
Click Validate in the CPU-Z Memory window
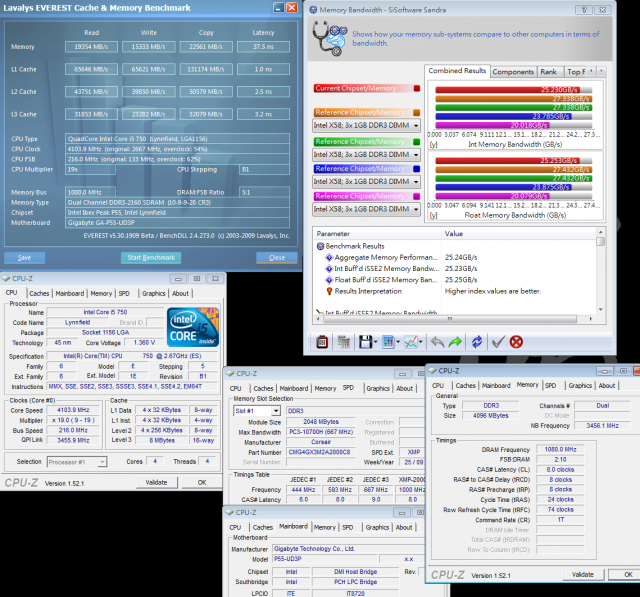click(x=583, y=574)
